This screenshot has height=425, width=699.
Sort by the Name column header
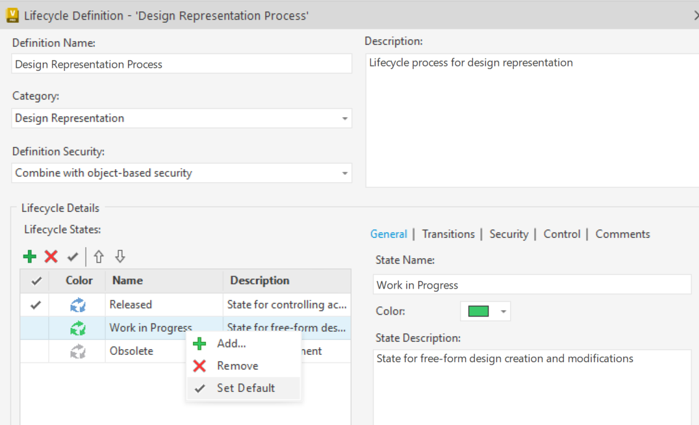coord(164,281)
